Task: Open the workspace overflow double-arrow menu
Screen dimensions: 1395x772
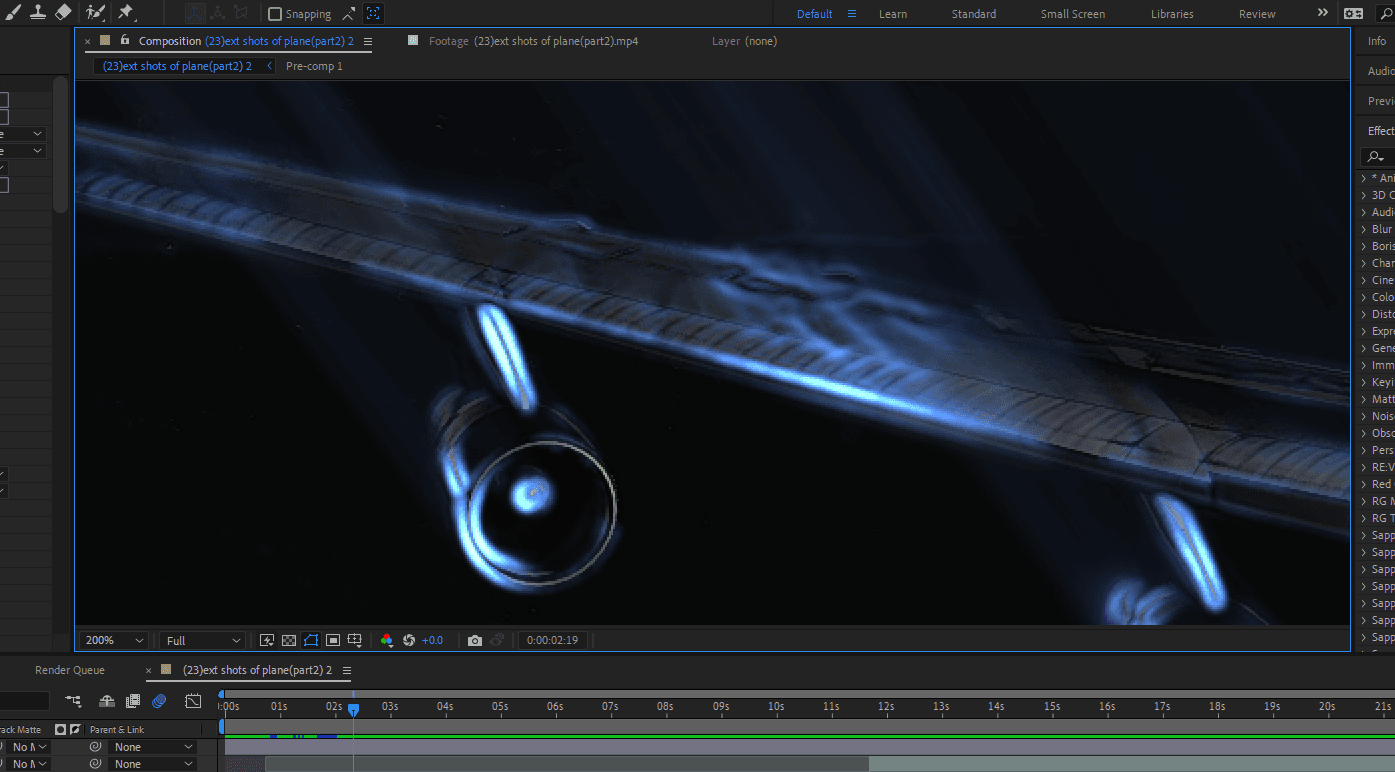Action: [x=1323, y=13]
